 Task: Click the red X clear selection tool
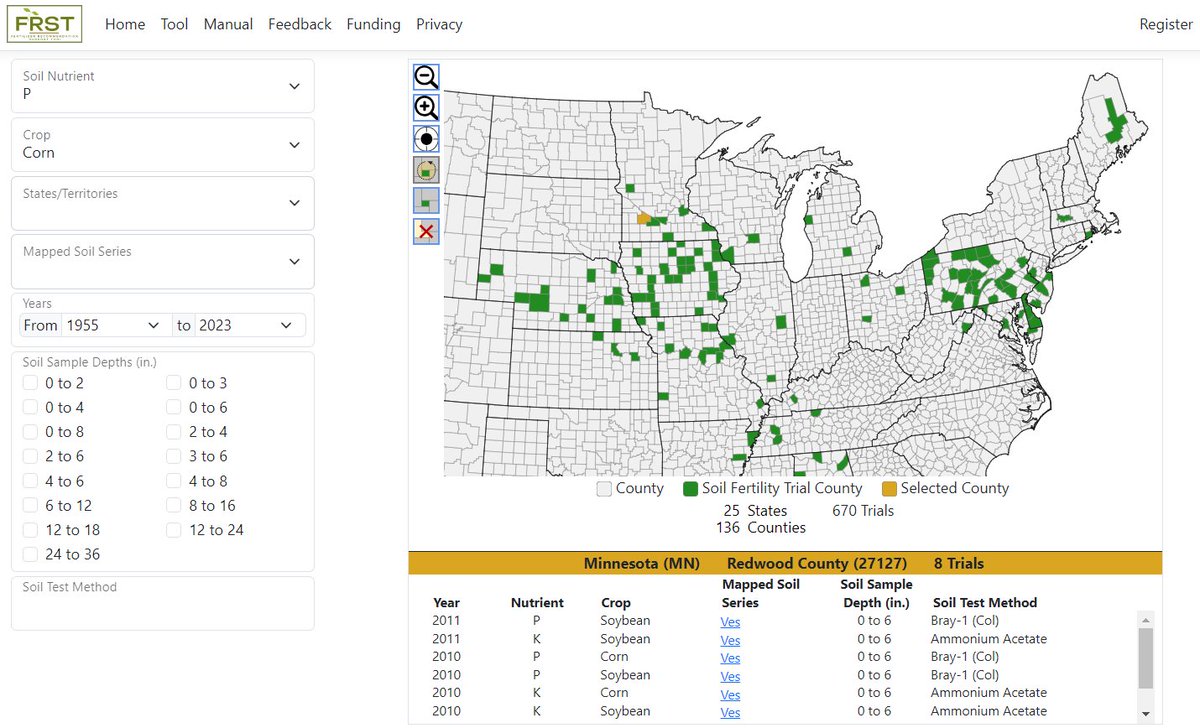click(425, 231)
